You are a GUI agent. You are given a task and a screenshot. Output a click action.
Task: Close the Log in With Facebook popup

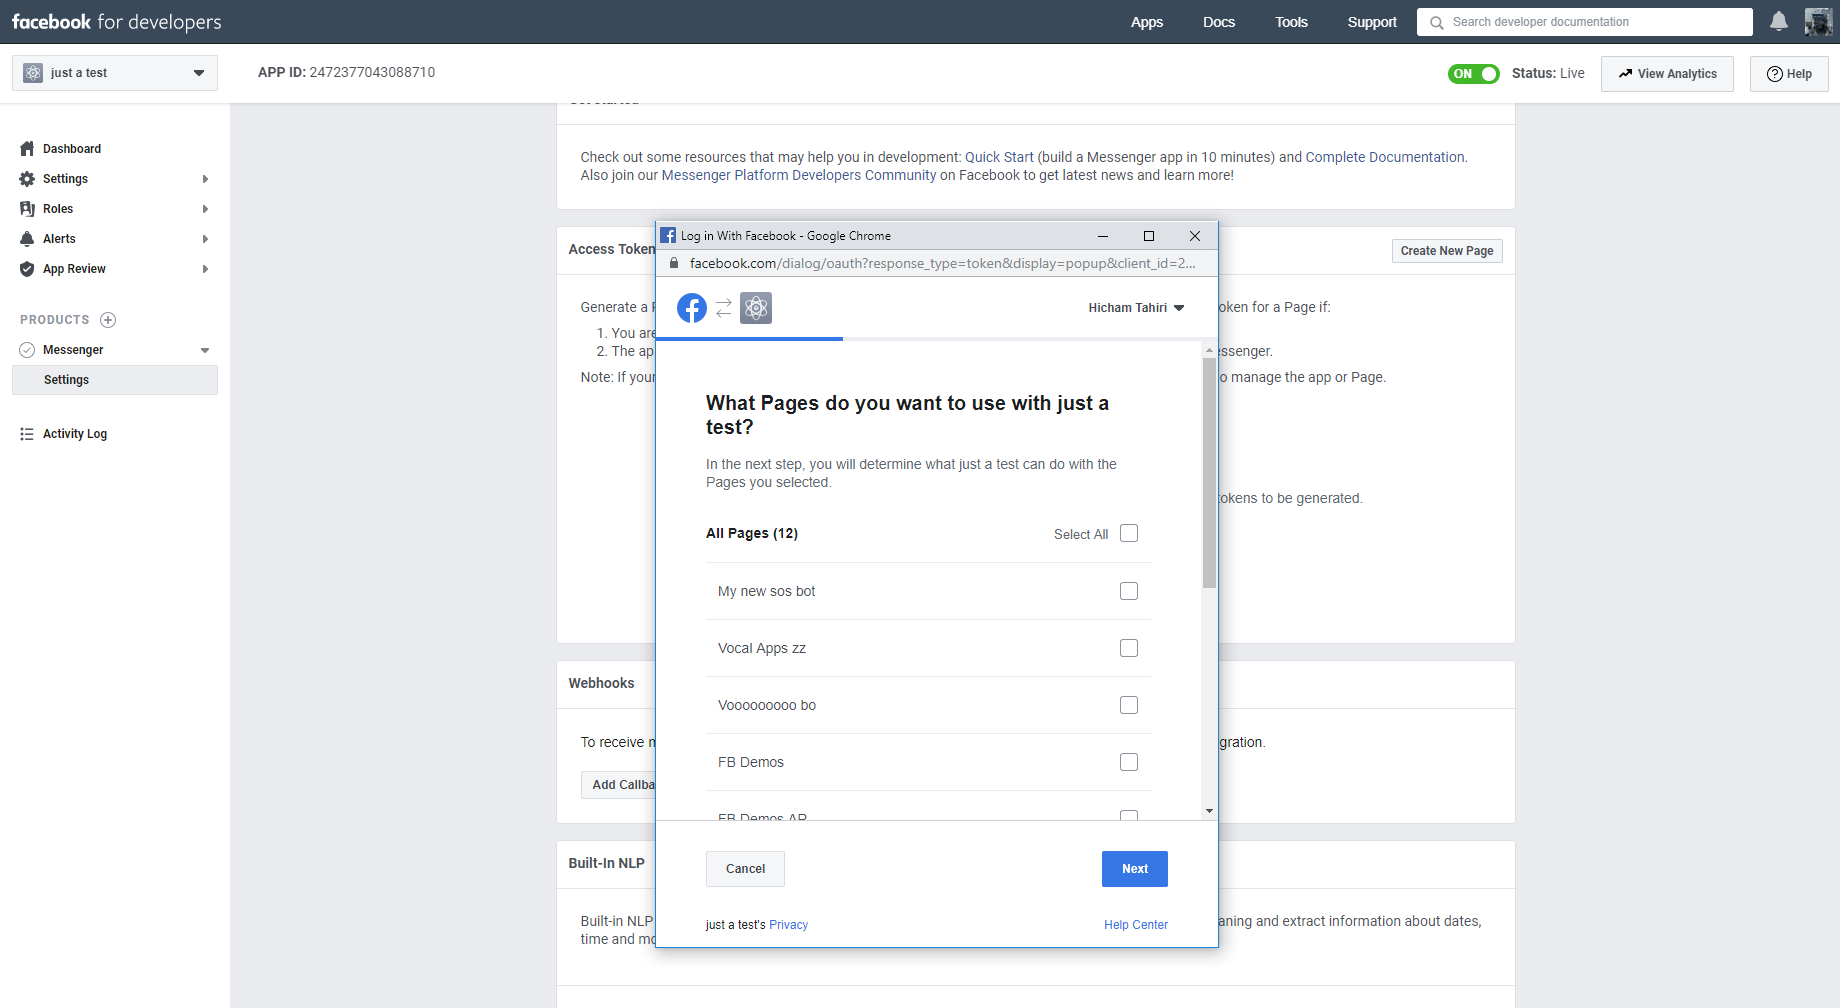1195,236
